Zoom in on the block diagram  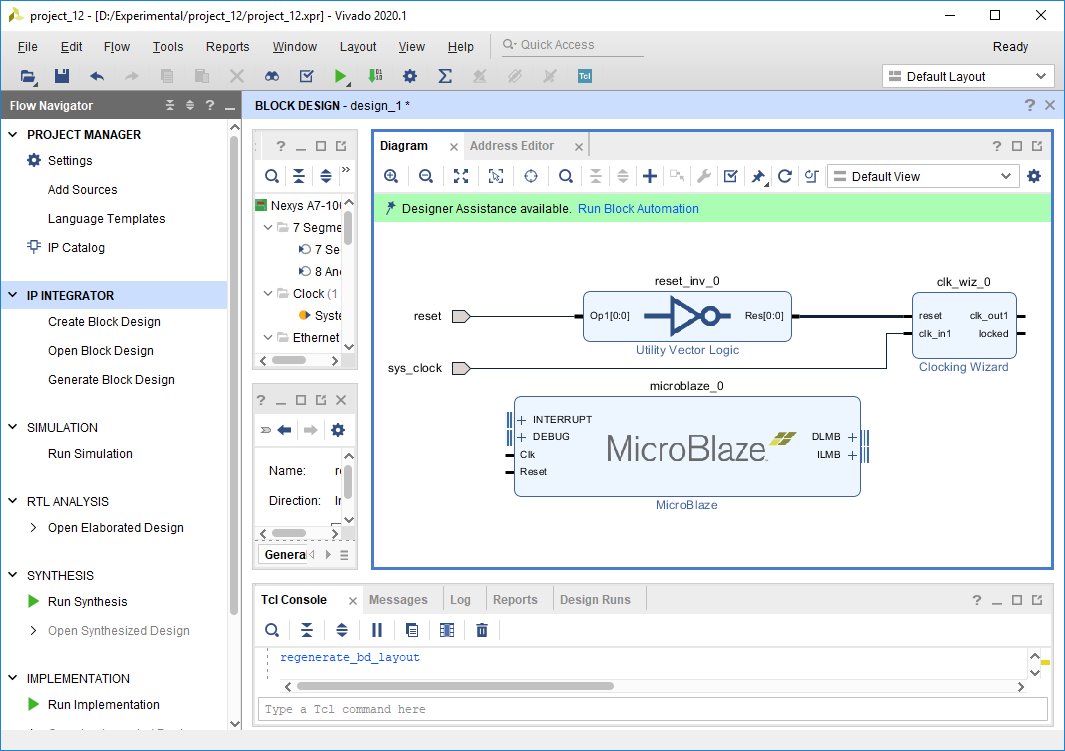click(x=391, y=177)
